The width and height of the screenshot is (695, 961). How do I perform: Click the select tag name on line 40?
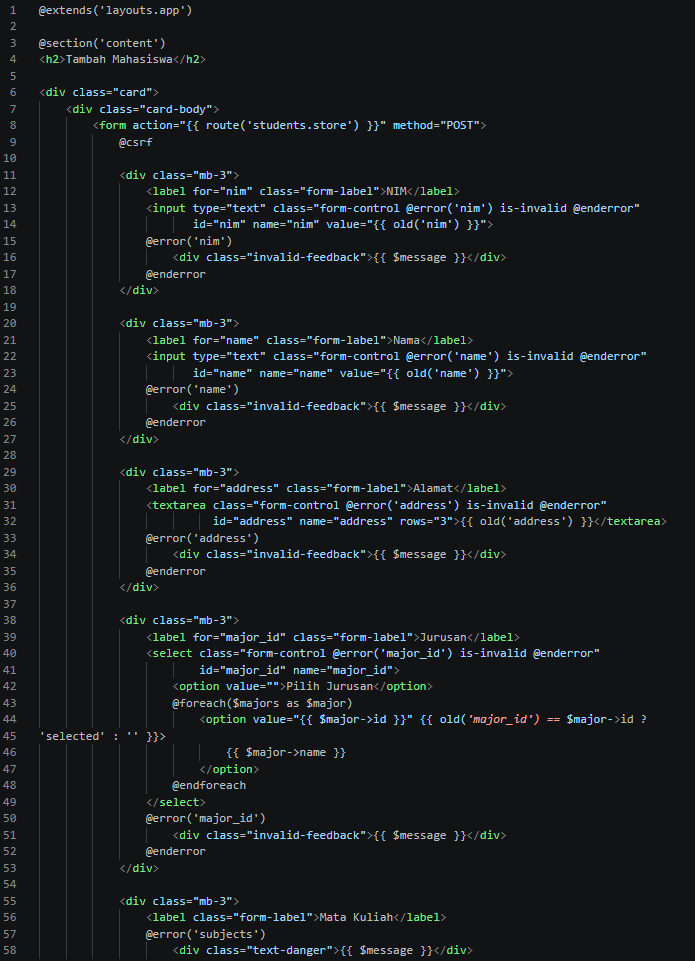point(172,653)
